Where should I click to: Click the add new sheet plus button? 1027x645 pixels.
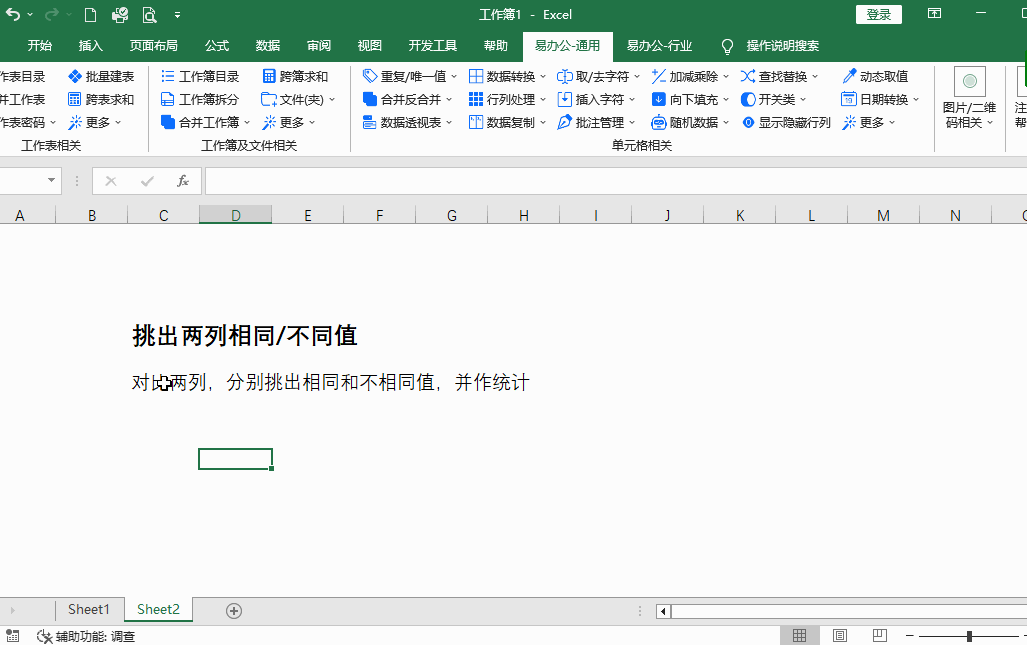click(x=234, y=611)
